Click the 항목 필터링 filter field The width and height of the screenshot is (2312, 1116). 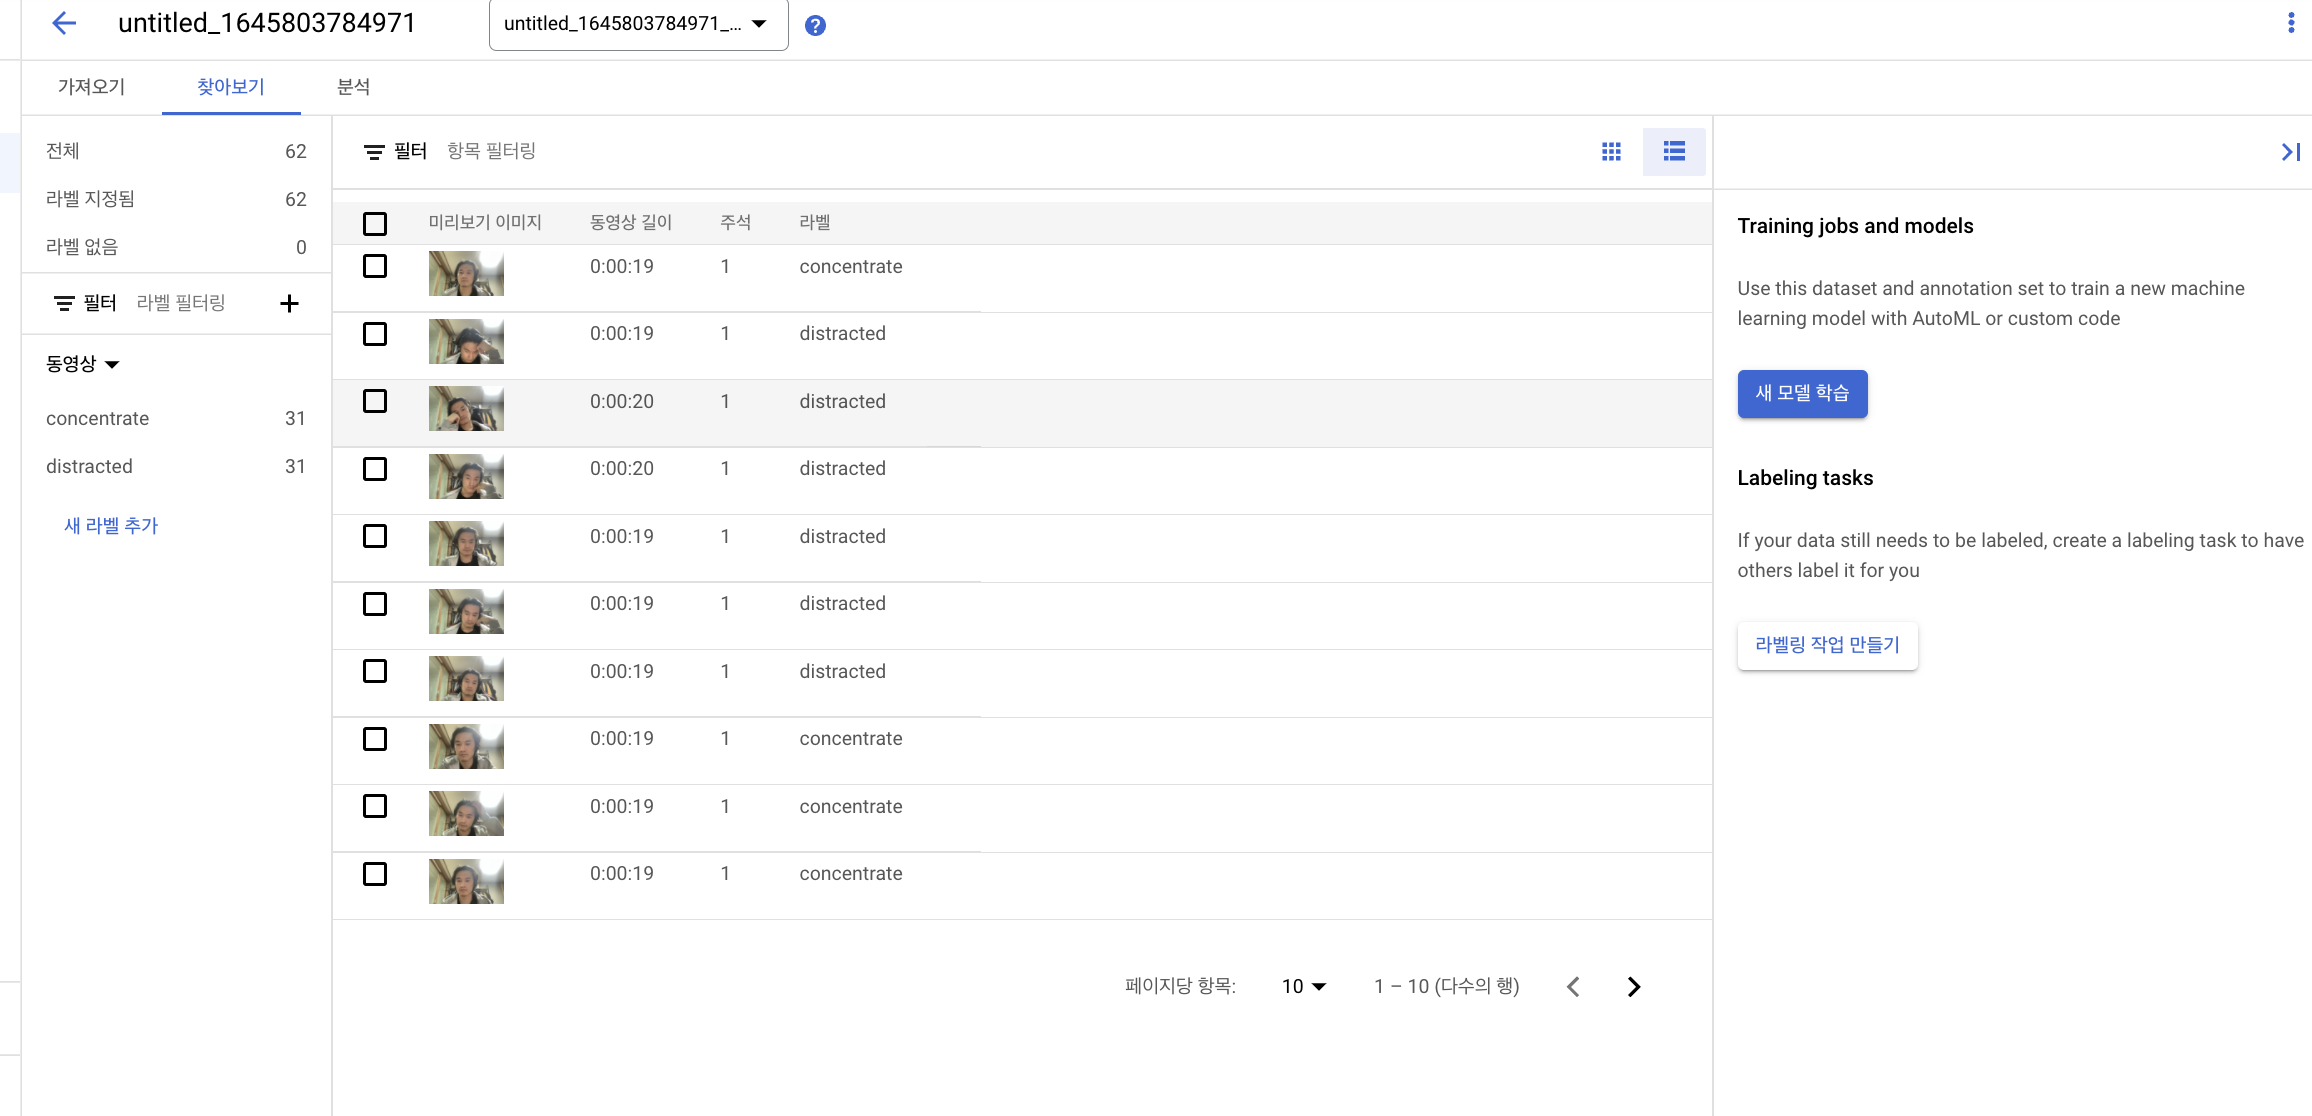point(491,151)
